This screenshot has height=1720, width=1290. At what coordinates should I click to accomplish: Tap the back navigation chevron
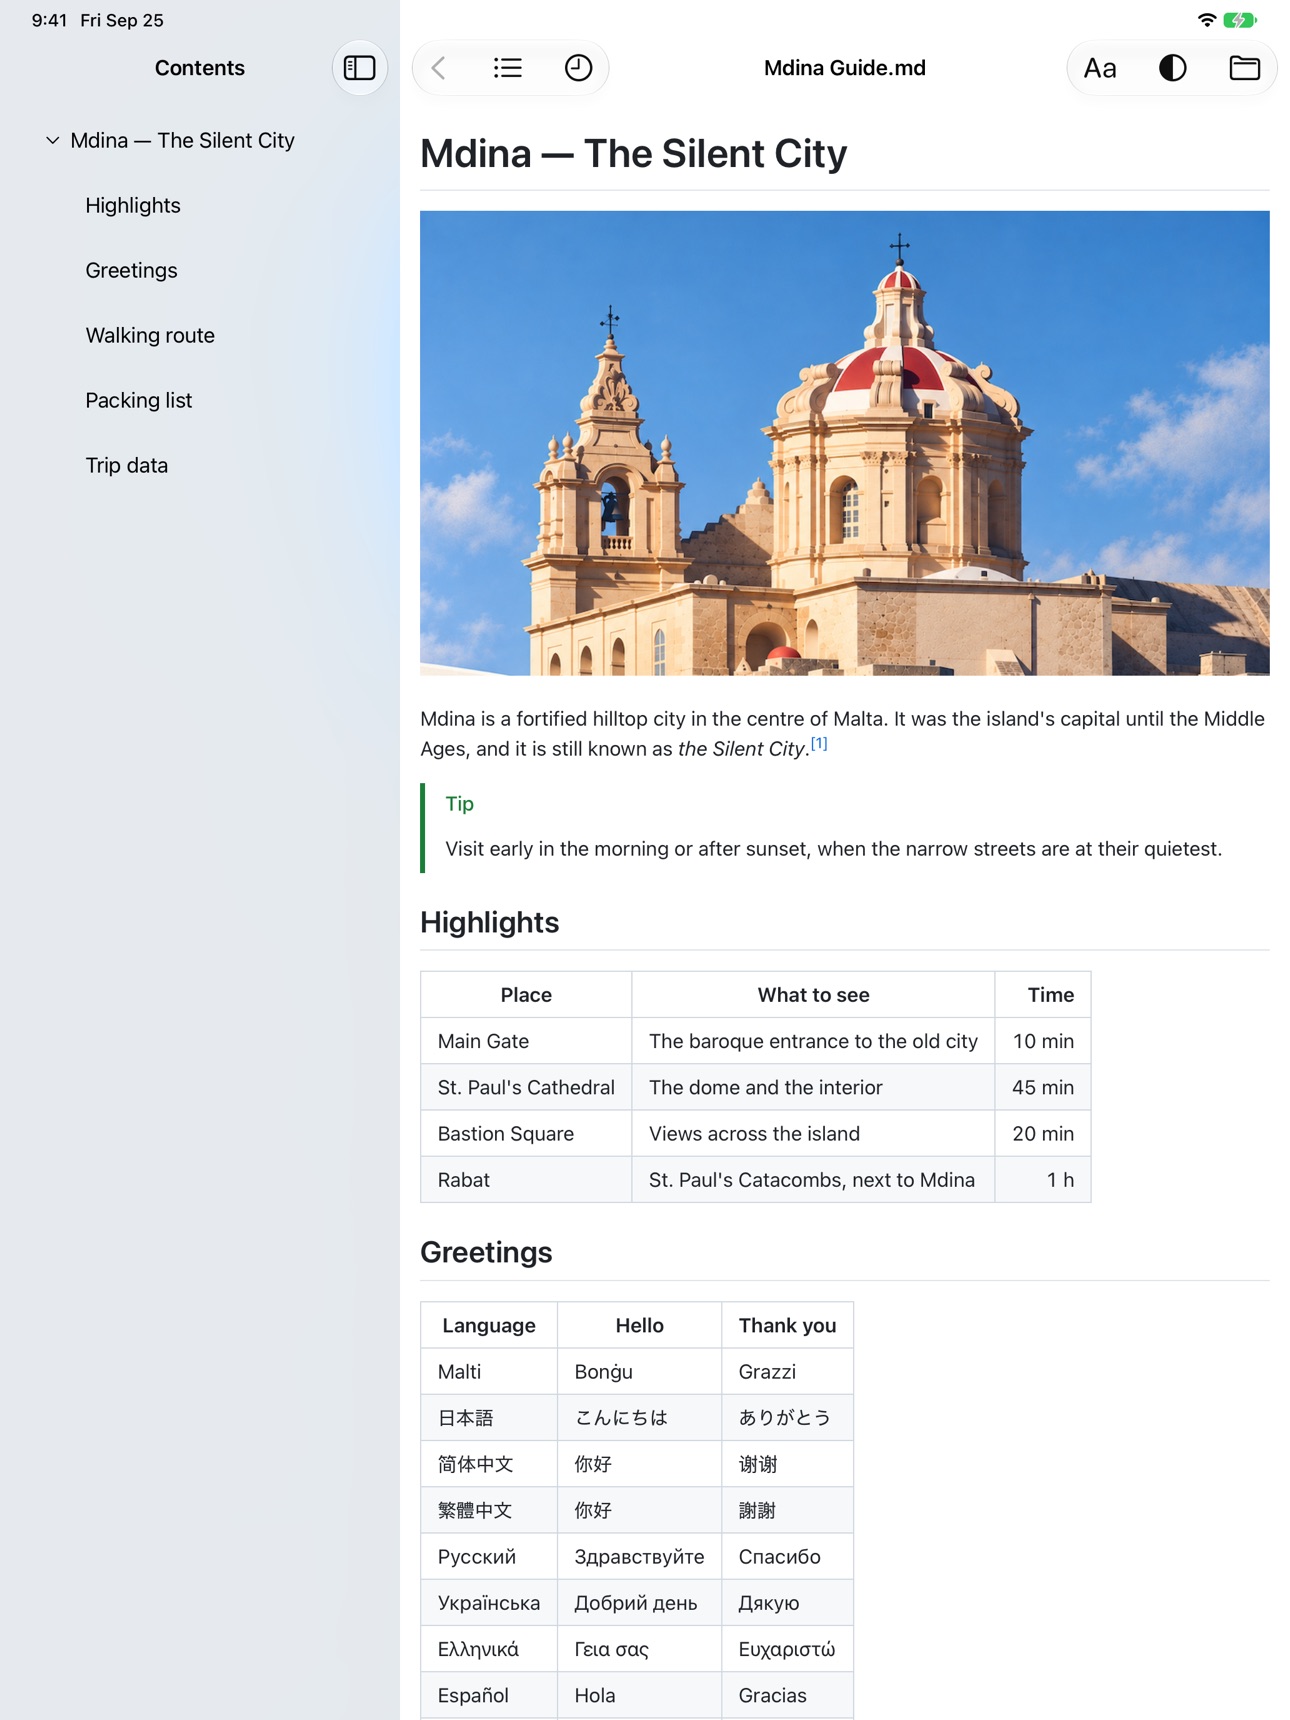click(439, 68)
